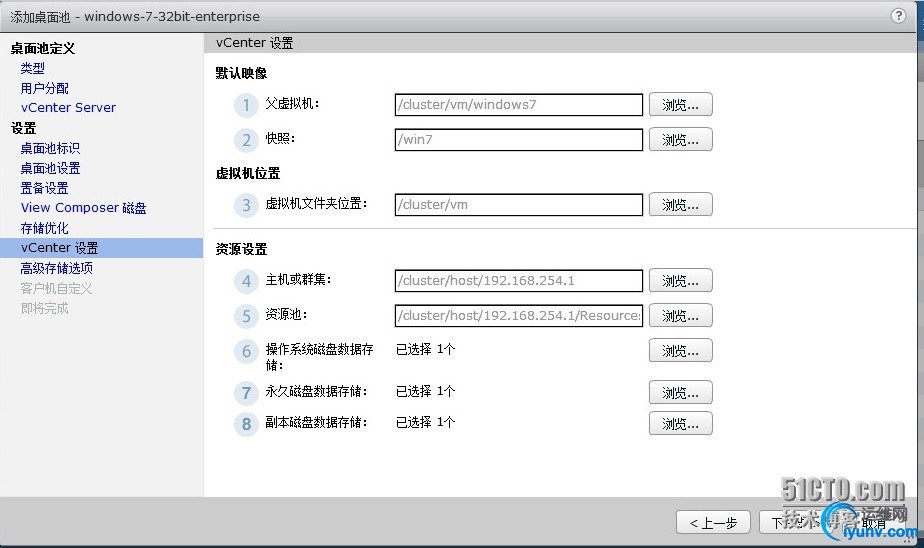Screen dimensions: 924x548
Task: Click the '已选择 1个' text for replica disk datastore
Action: (x=425, y=422)
